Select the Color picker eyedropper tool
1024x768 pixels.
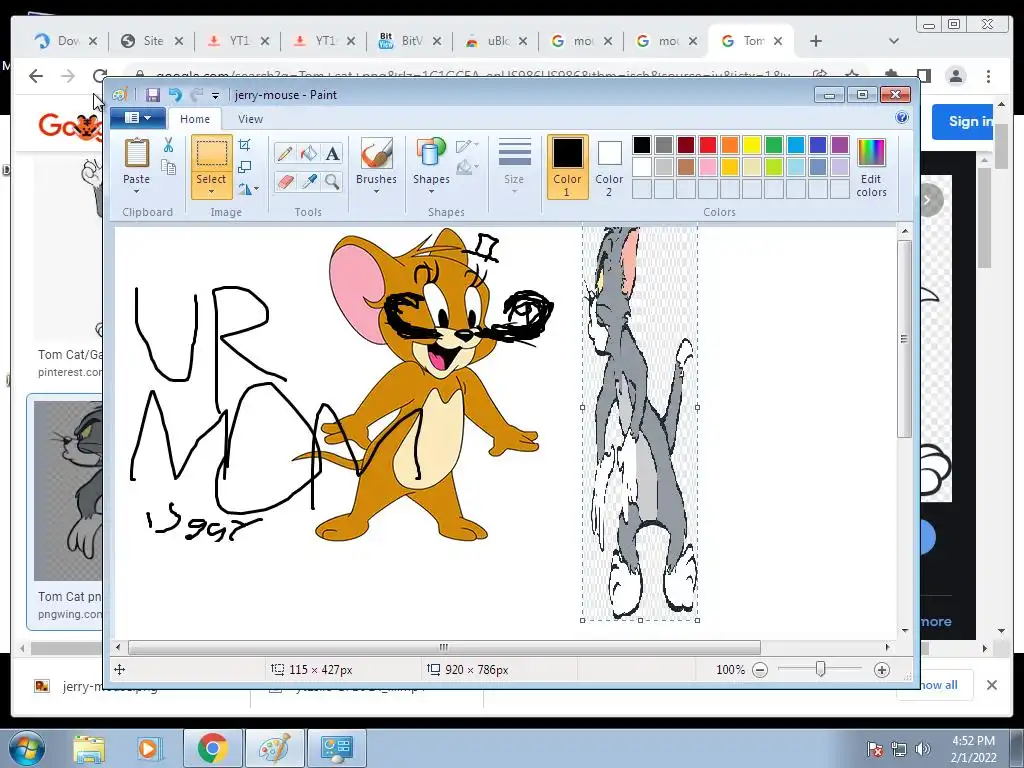pos(309,181)
